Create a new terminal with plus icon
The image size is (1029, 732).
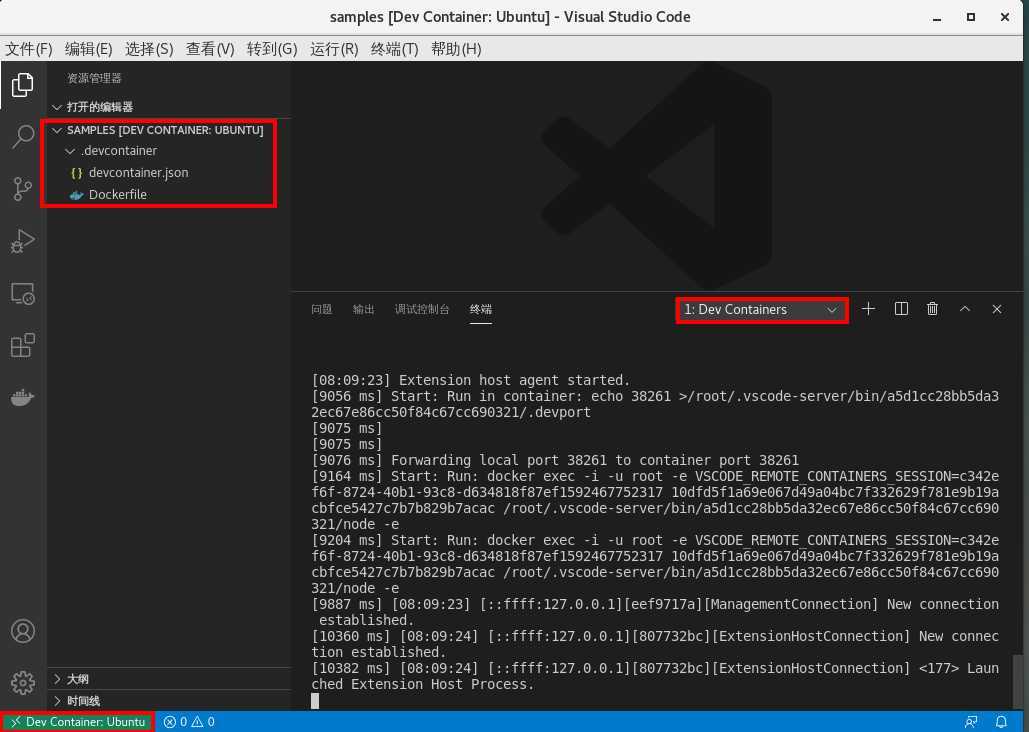pyautogui.click(x=868, y=309)
